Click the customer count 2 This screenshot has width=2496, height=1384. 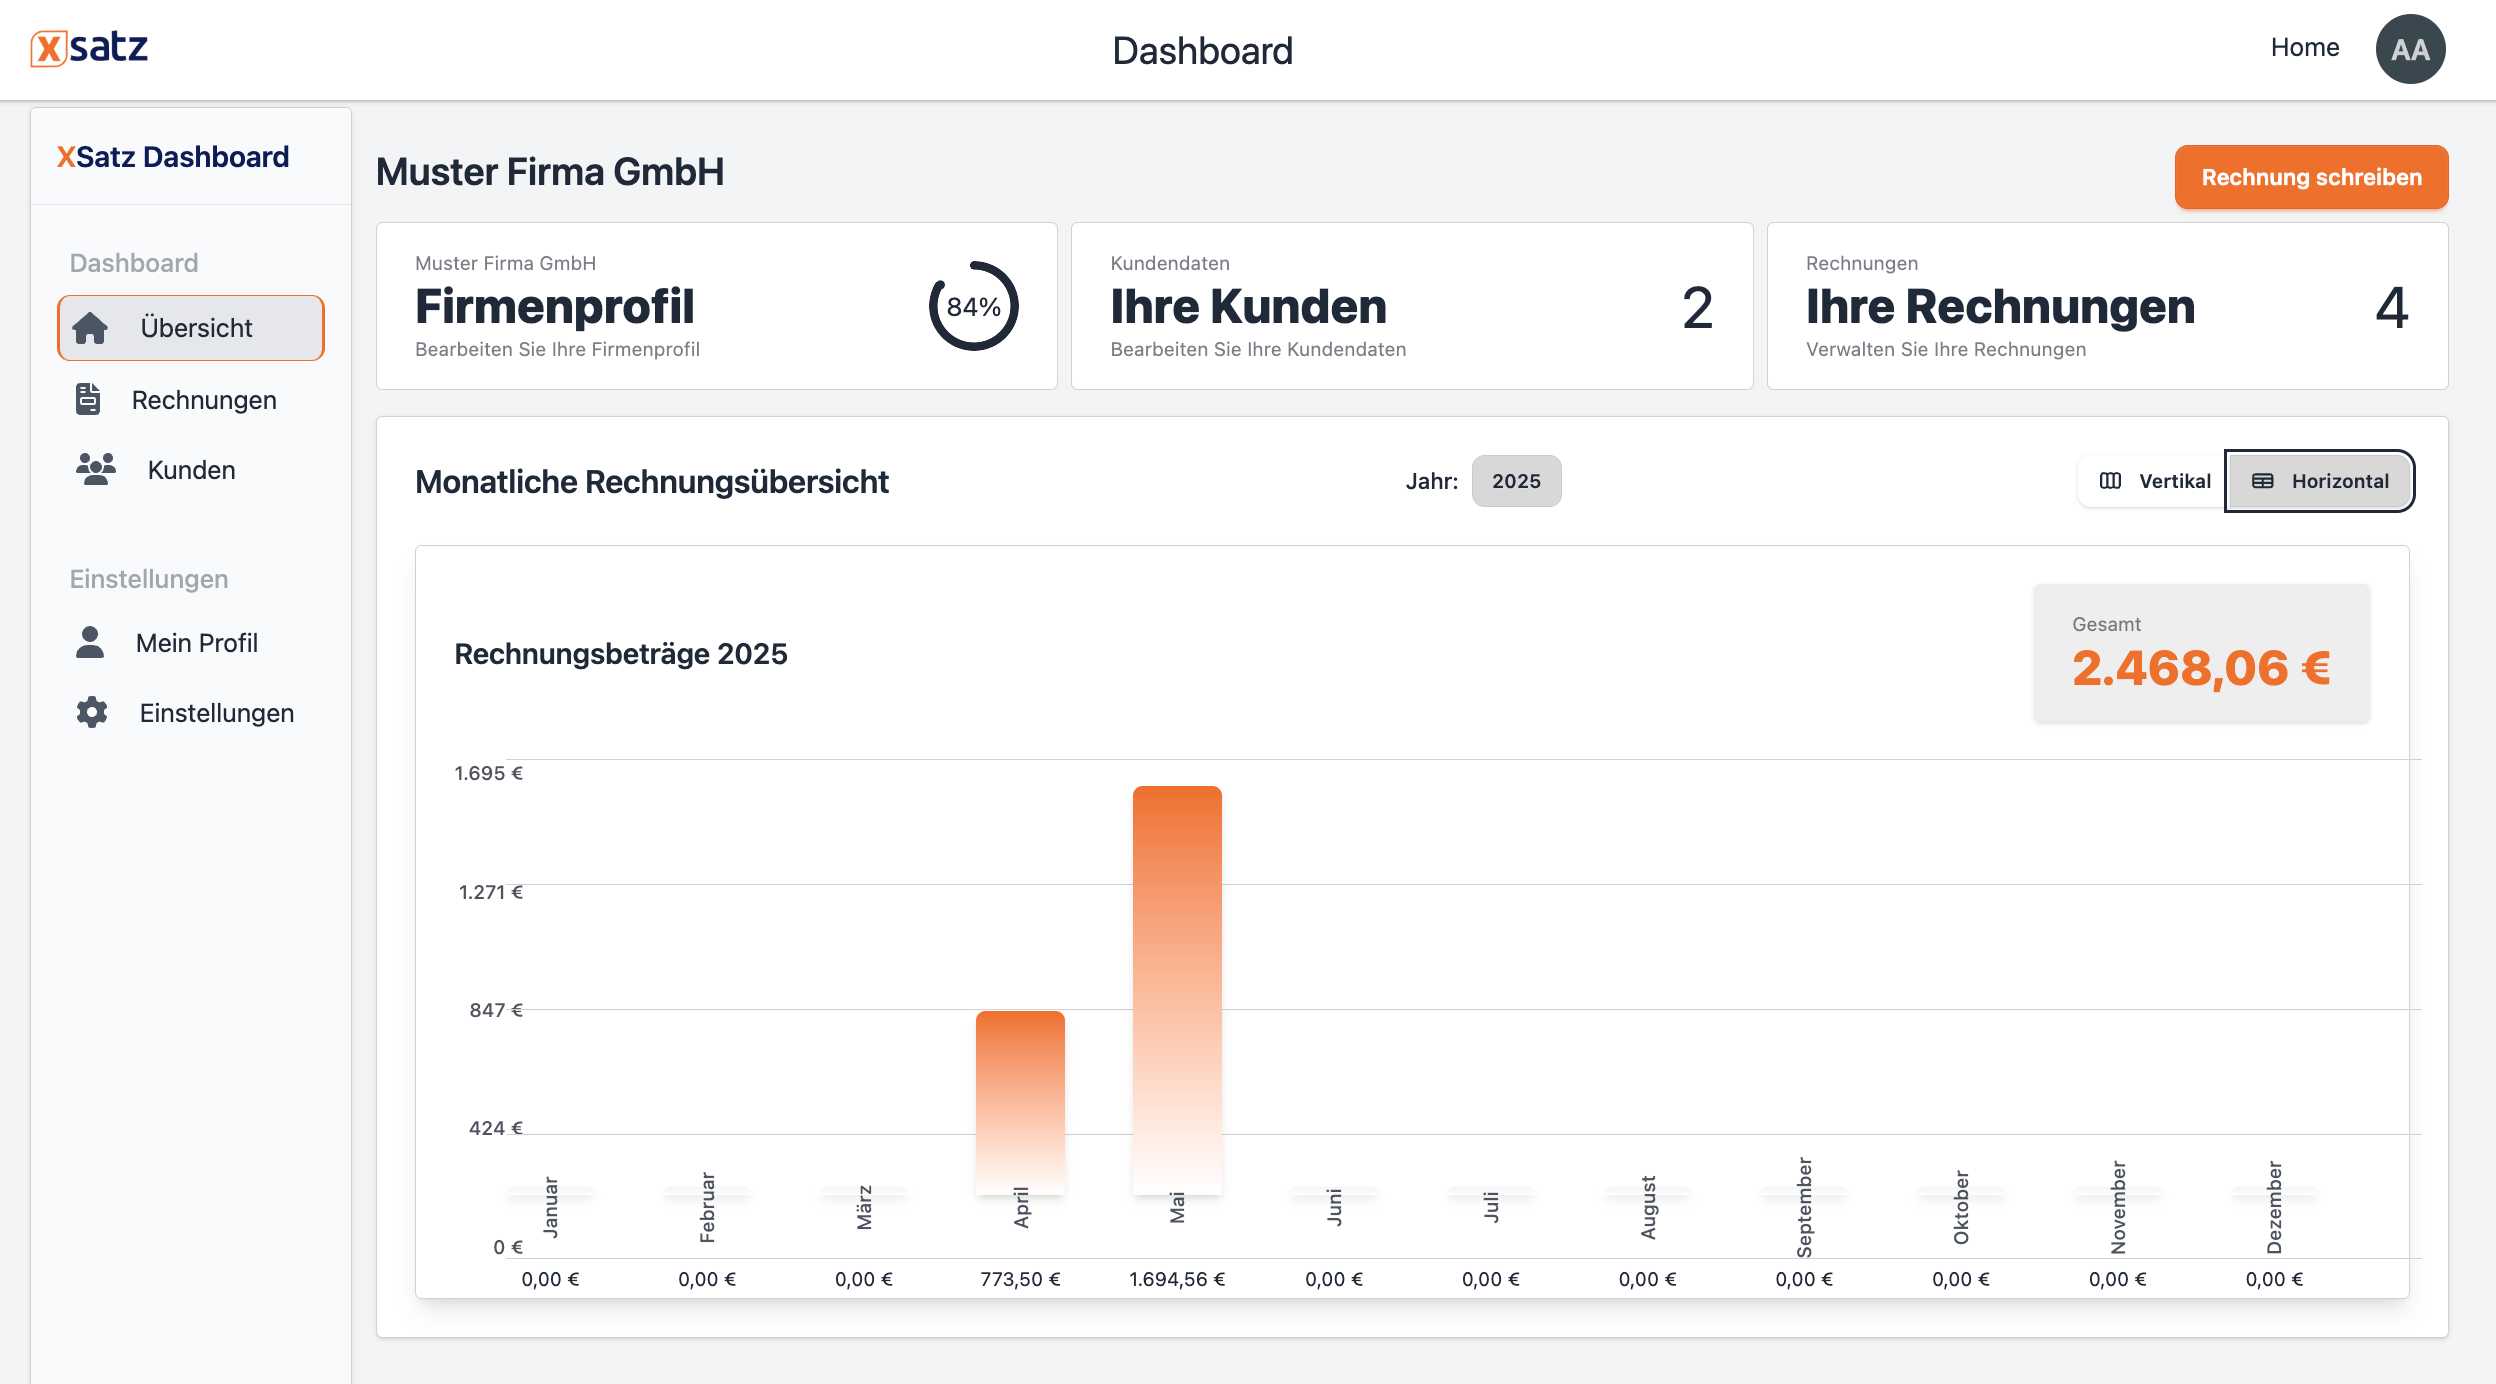[x=1698, y=307]
